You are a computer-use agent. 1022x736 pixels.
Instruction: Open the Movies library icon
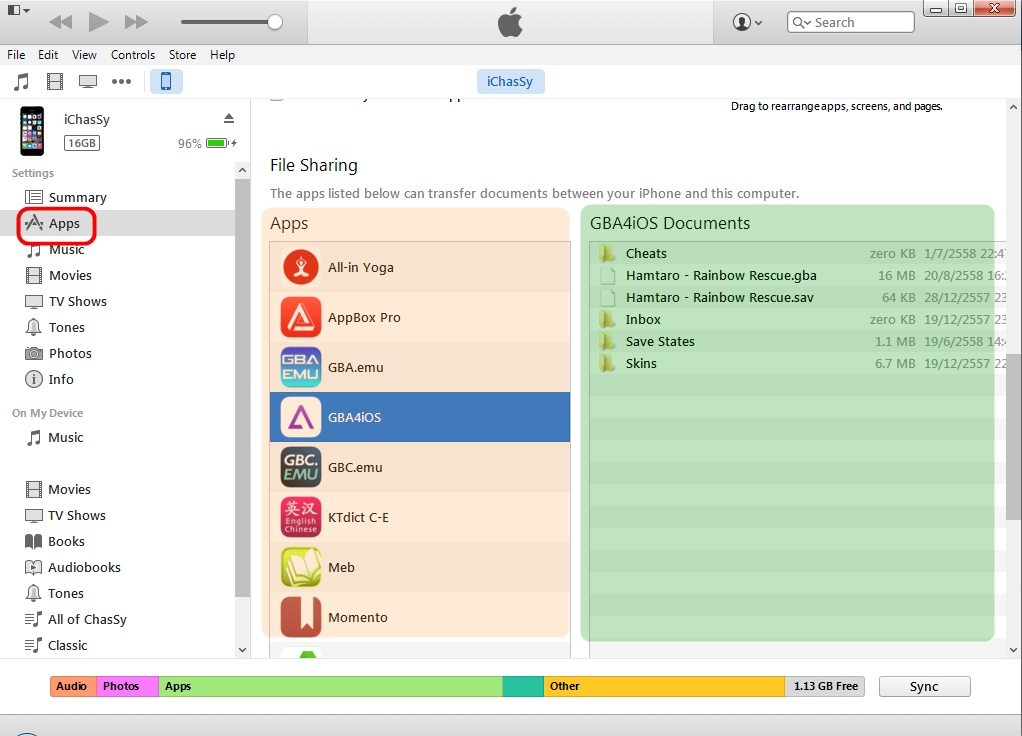[x=55, y=81]
